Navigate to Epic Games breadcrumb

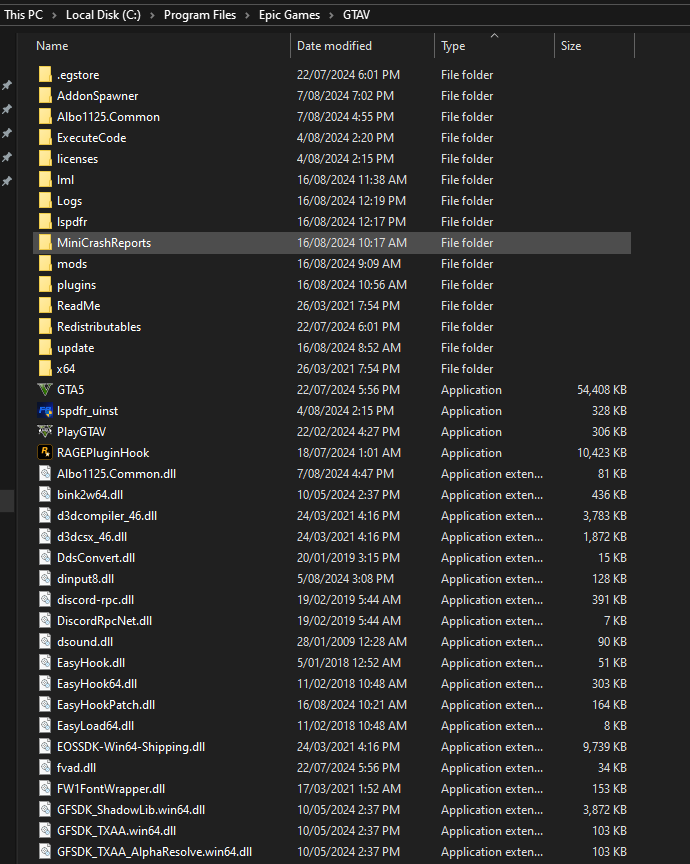[x=289, y=15]
